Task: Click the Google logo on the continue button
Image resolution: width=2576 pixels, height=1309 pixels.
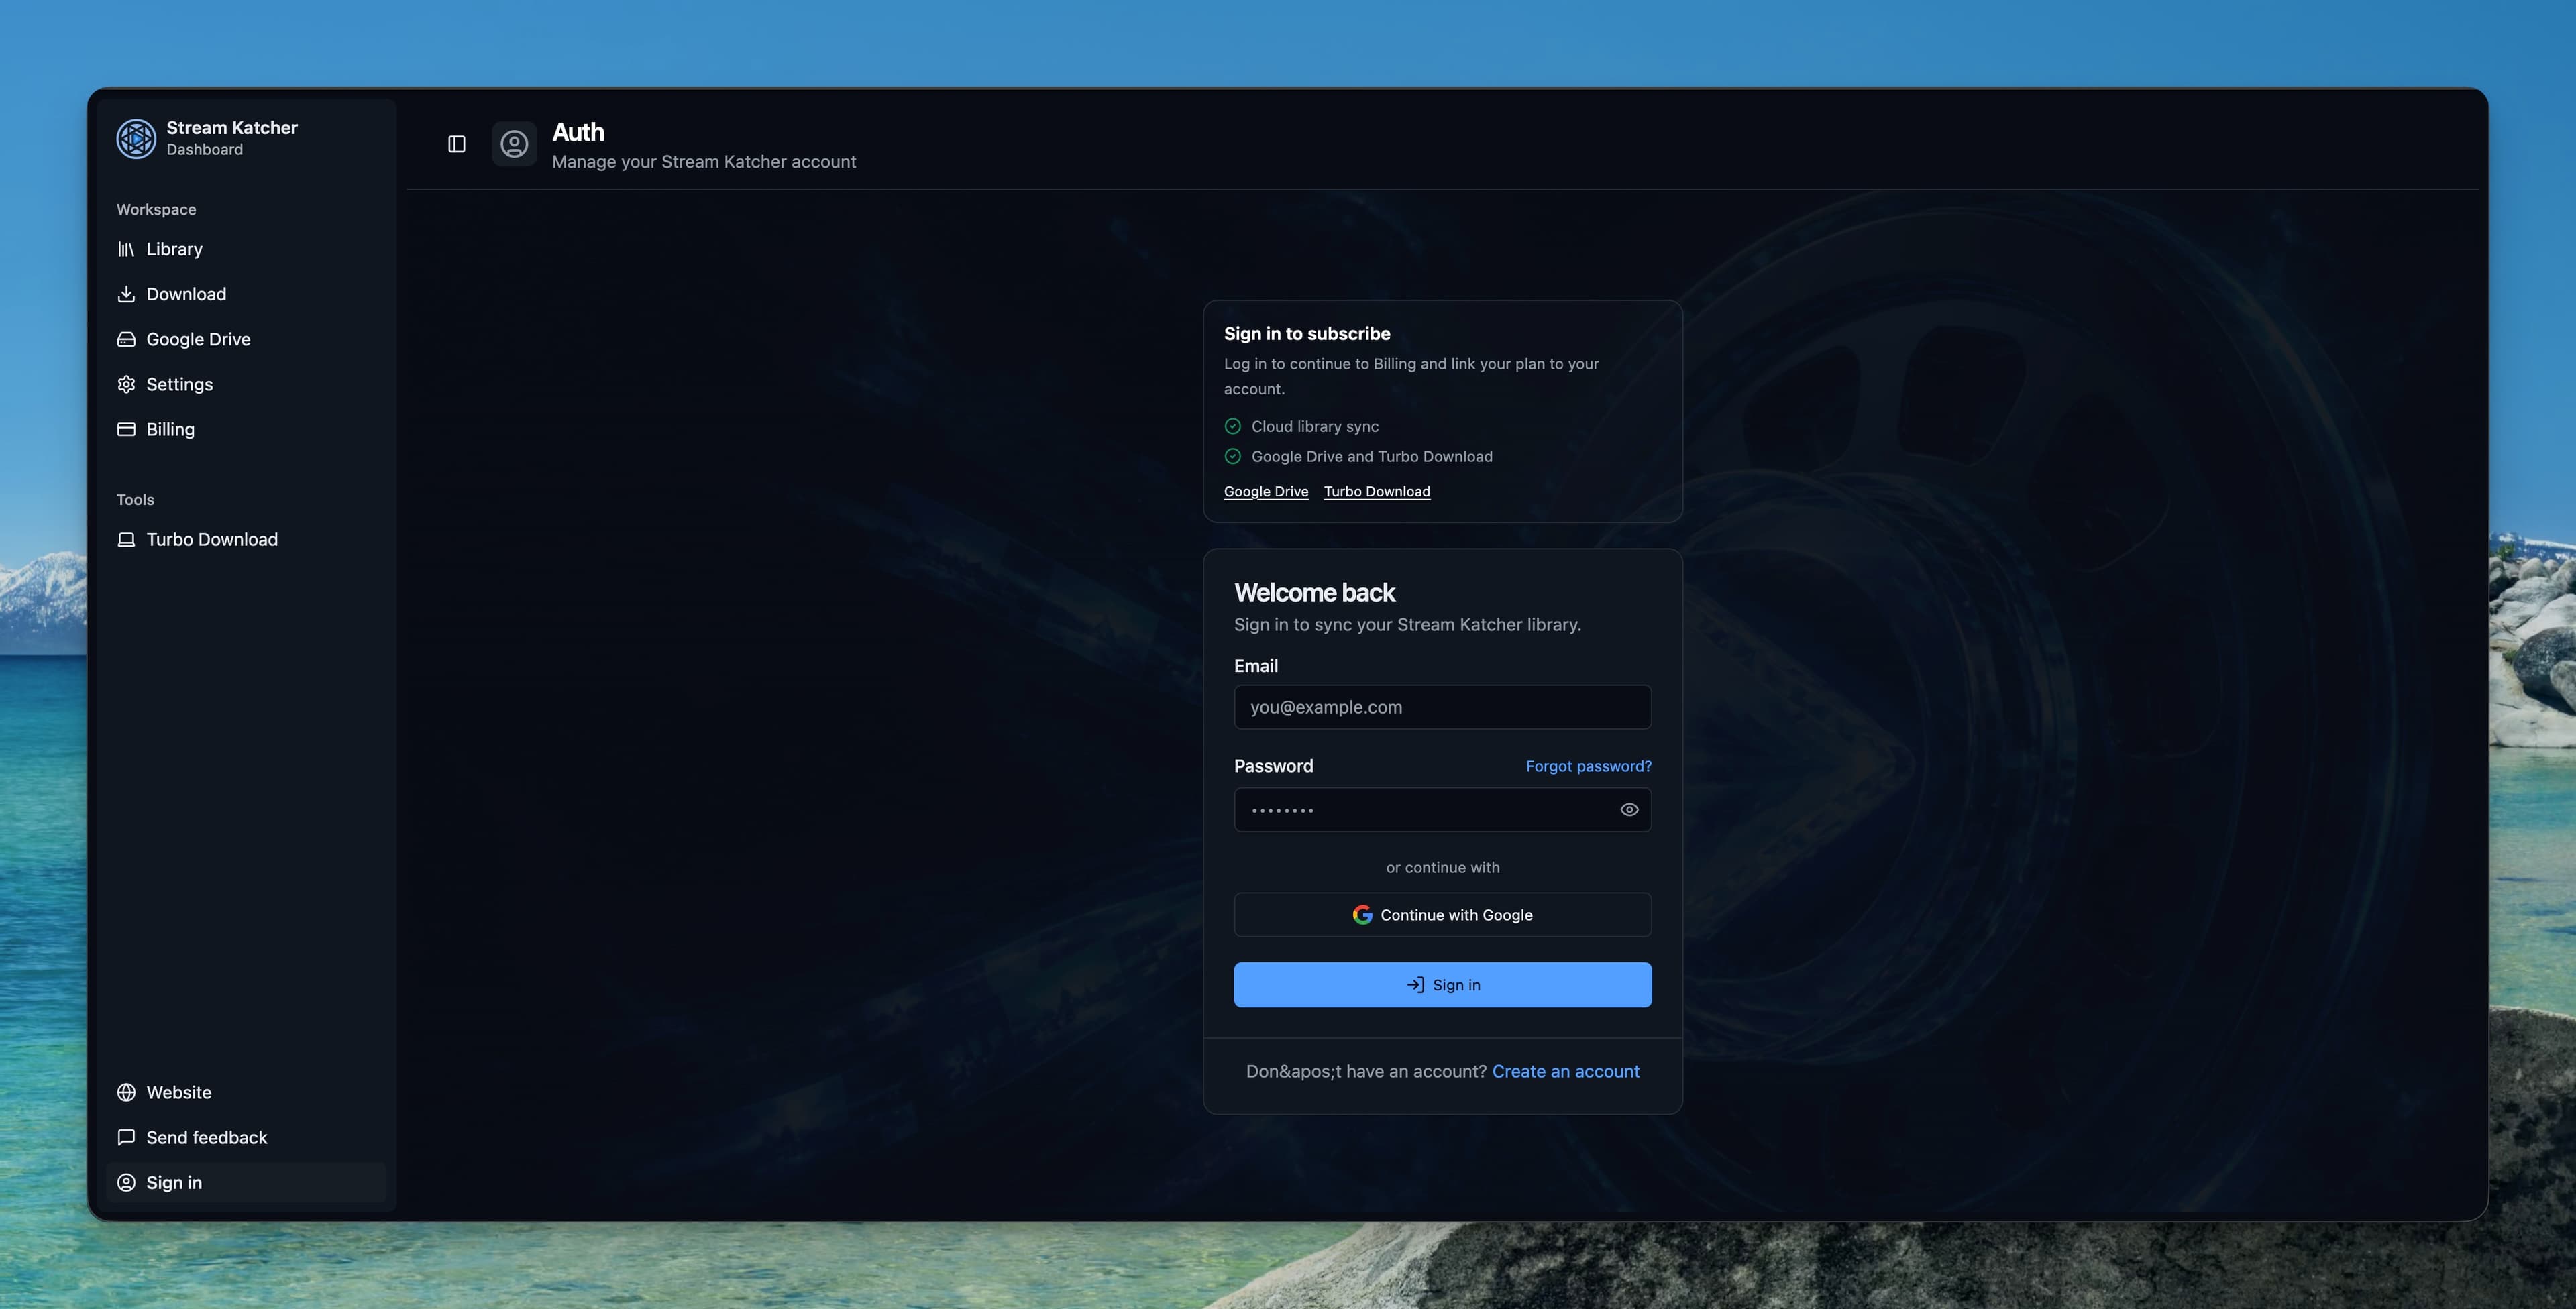Action: coord(1362,915)
